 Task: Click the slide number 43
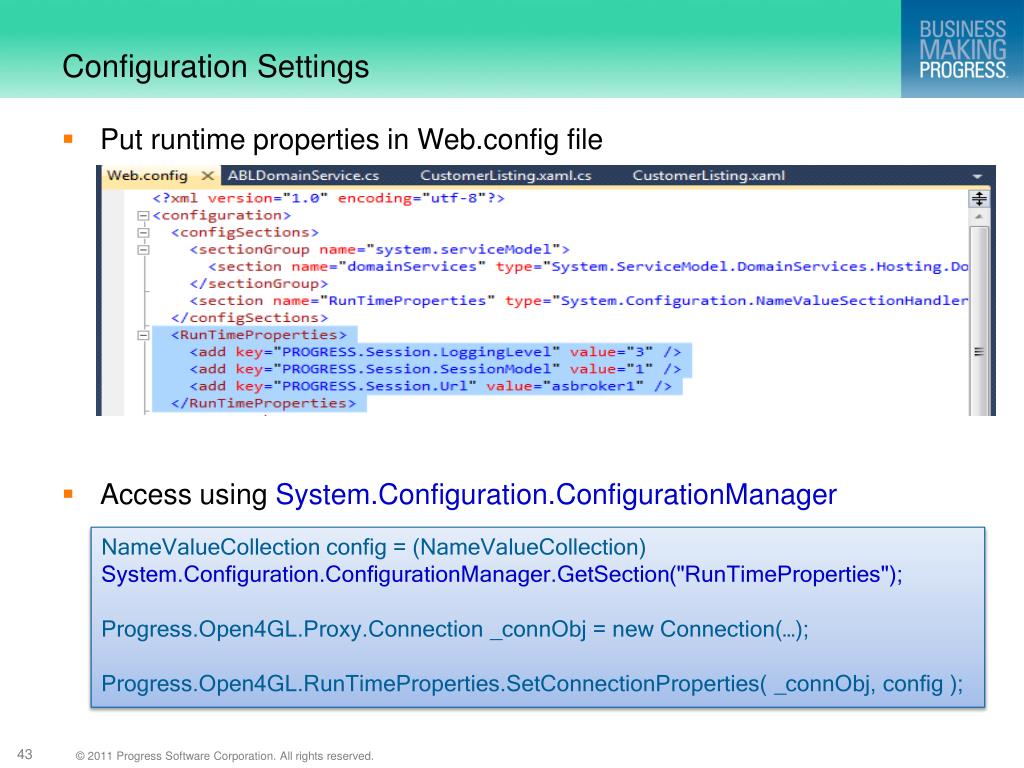(x=25, y=754)
